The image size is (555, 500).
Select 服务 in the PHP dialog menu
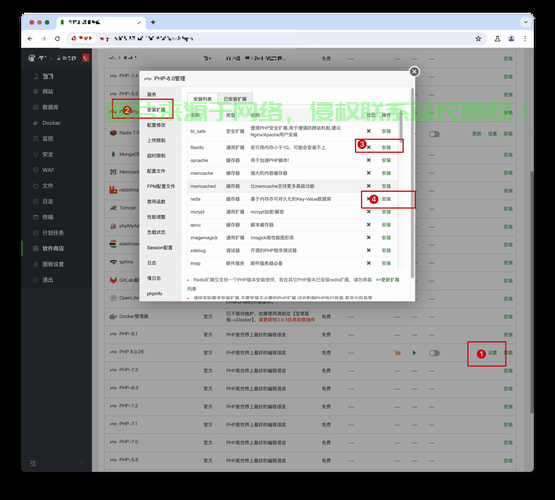(151, 94)
